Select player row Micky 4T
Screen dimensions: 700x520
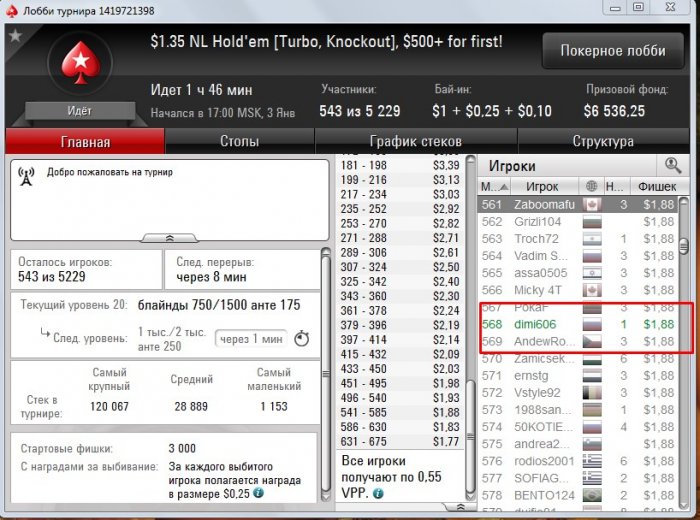[x=578, y=290]
